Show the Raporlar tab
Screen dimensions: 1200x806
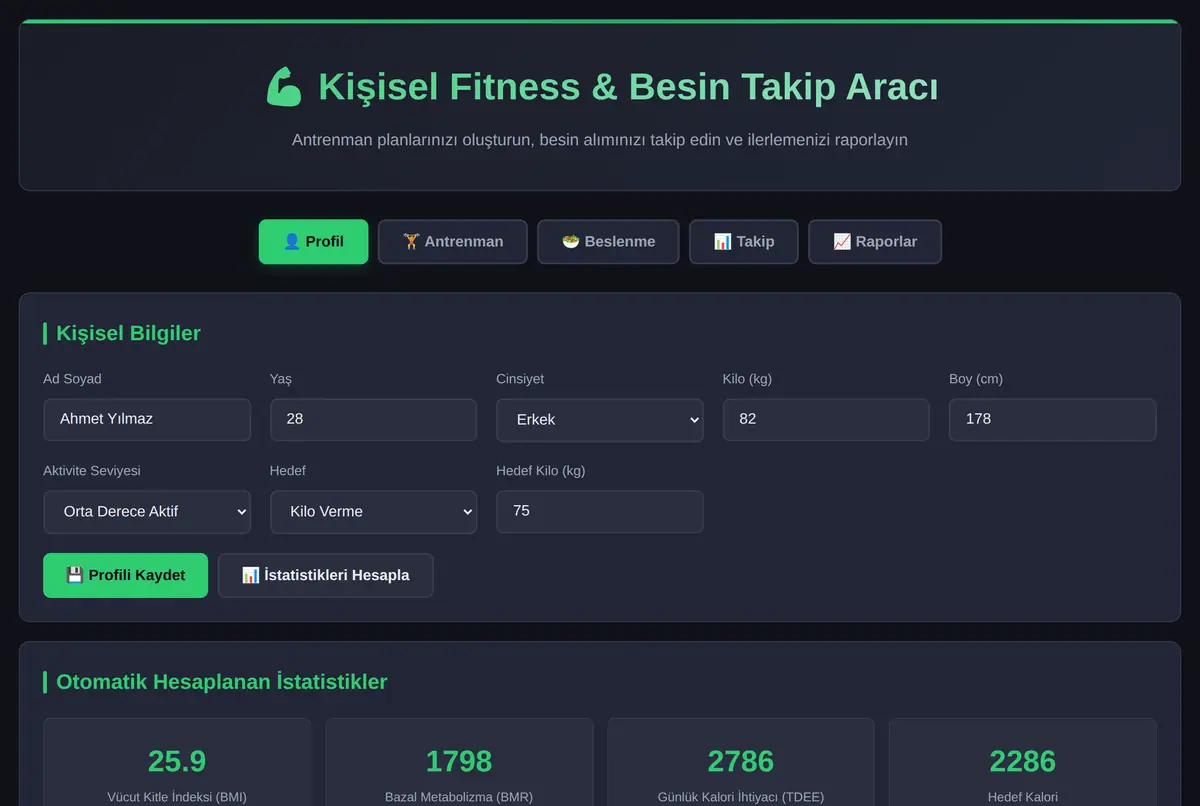pyautogui.click(x=875, y=242)
